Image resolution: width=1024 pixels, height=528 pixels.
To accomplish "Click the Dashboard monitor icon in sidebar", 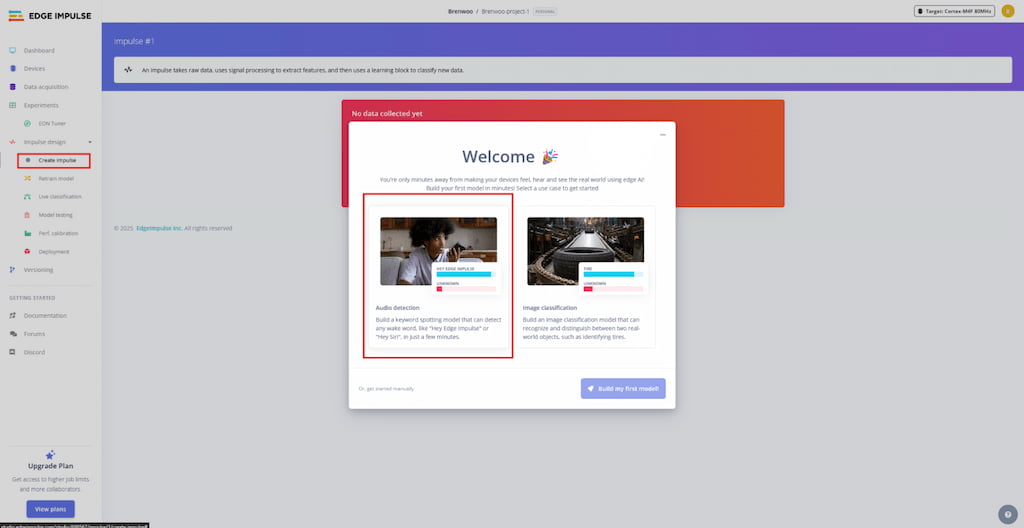I will point(13,50).
